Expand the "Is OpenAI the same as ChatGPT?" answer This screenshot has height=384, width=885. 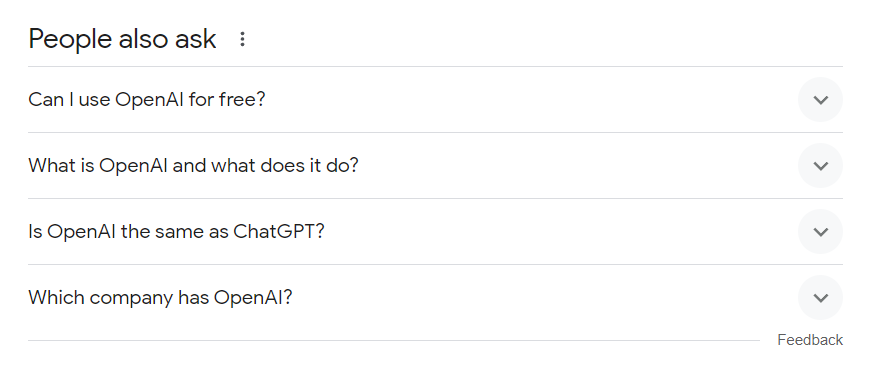[435, 232]
